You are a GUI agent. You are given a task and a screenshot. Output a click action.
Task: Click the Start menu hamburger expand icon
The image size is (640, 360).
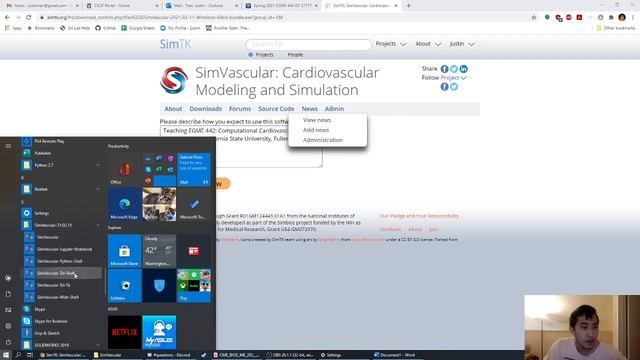click(8, 146)
